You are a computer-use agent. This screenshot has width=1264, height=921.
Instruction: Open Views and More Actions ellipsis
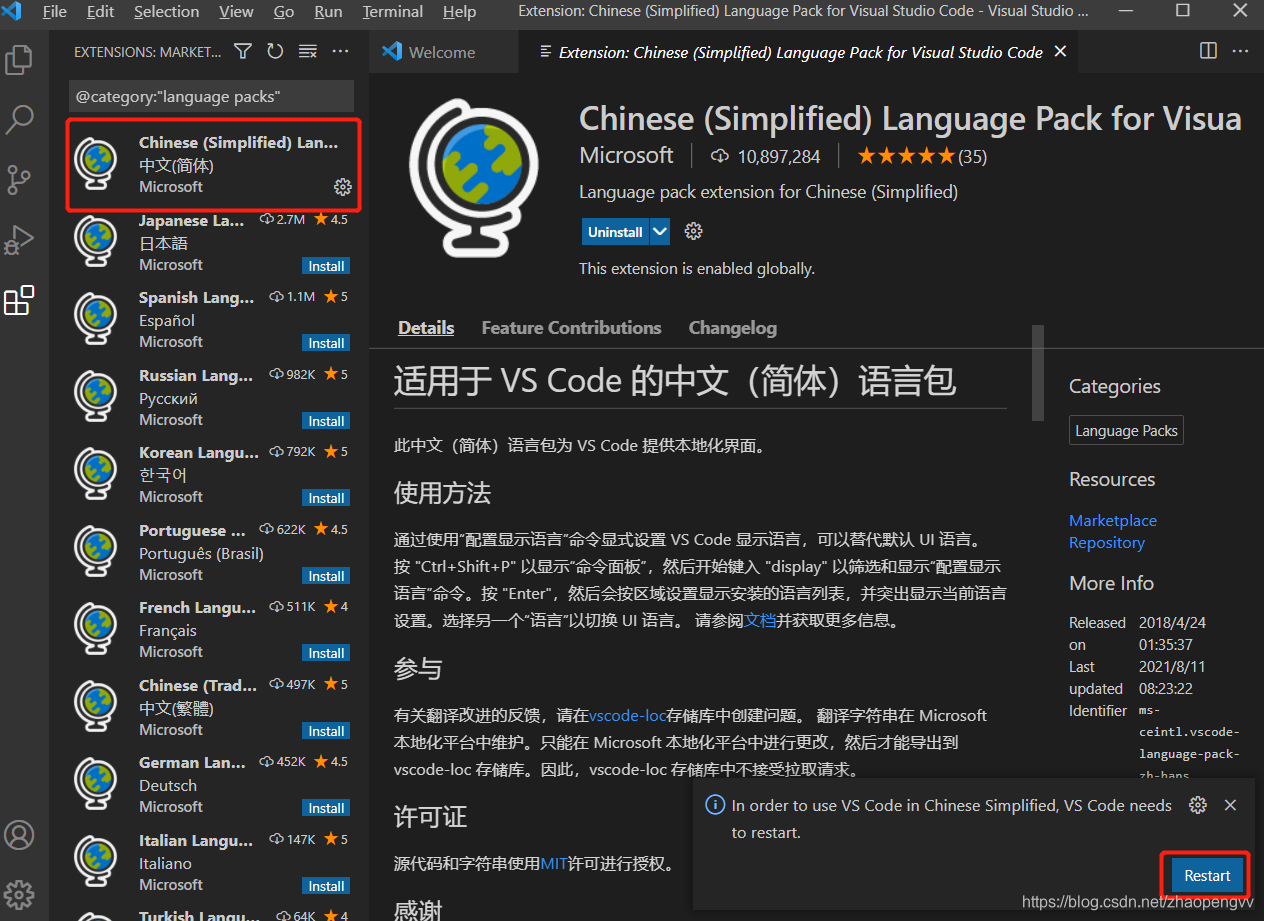pyautogui.click(x=341, y=51)
